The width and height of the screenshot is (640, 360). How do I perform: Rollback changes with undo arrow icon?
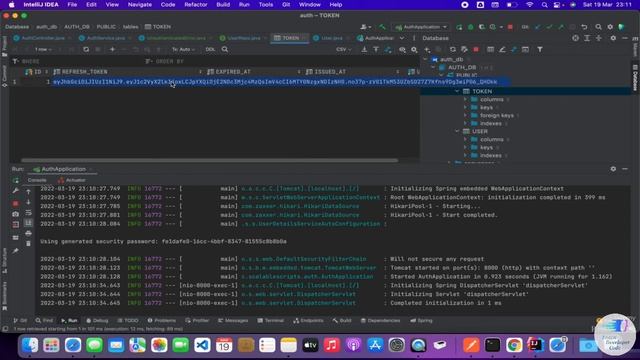click(584, 27)
